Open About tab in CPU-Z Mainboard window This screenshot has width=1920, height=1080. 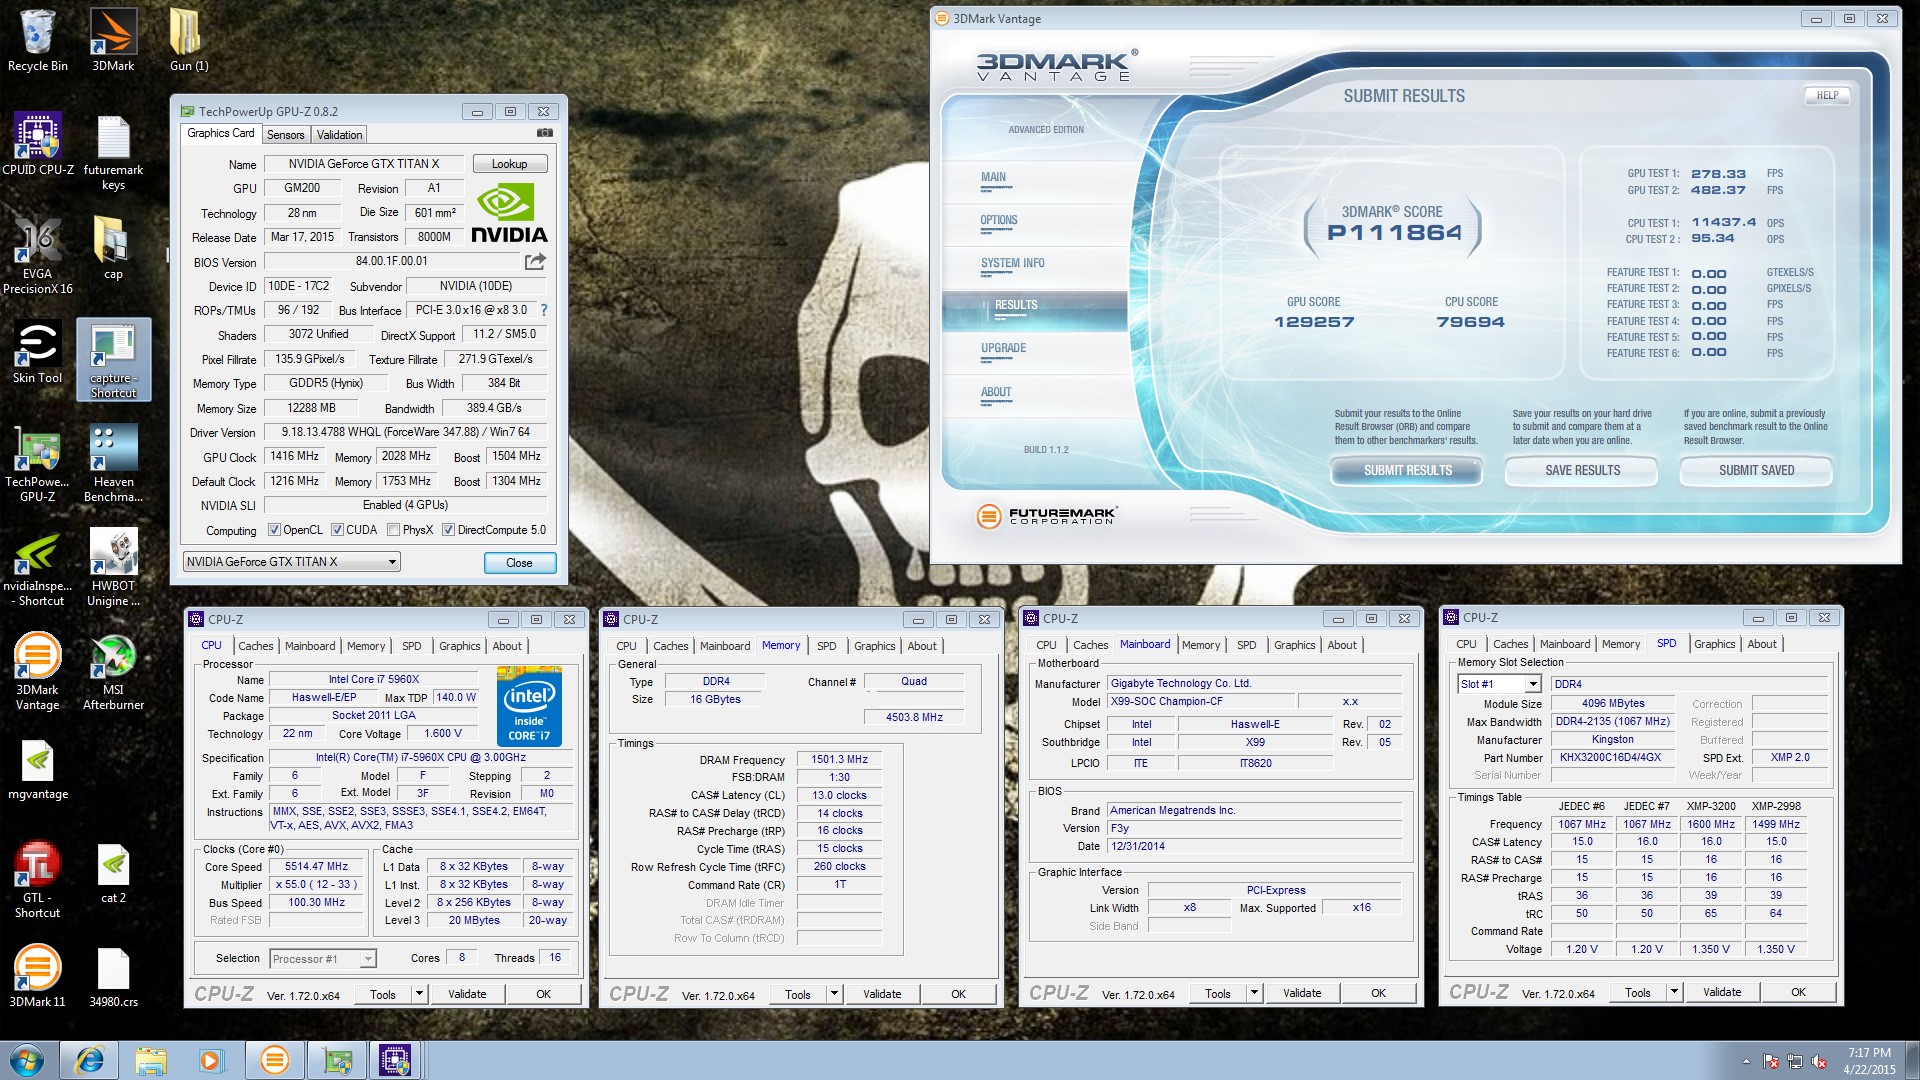(x=1342, y=645)
